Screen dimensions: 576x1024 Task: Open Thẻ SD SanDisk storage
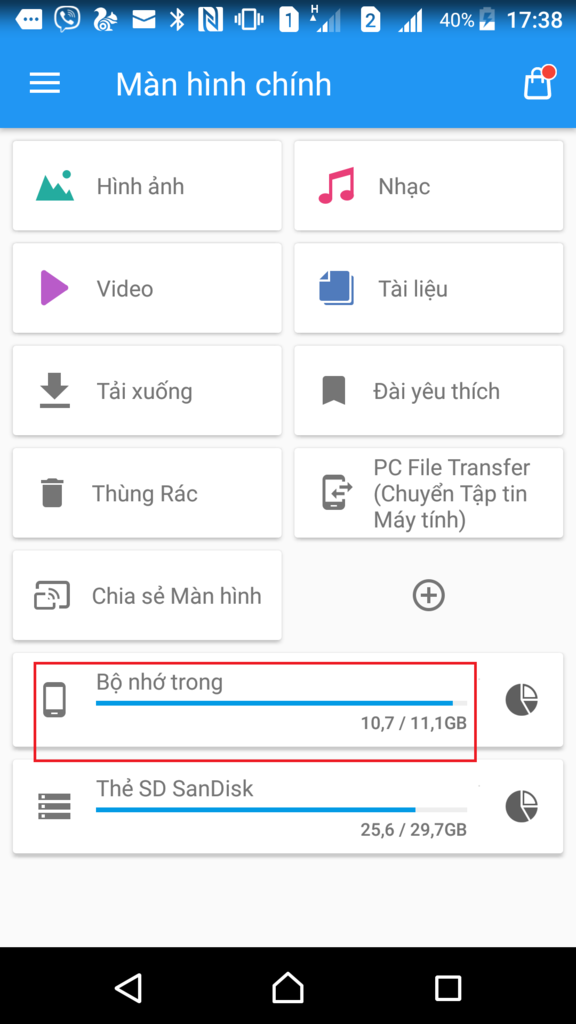pos(255,807)
